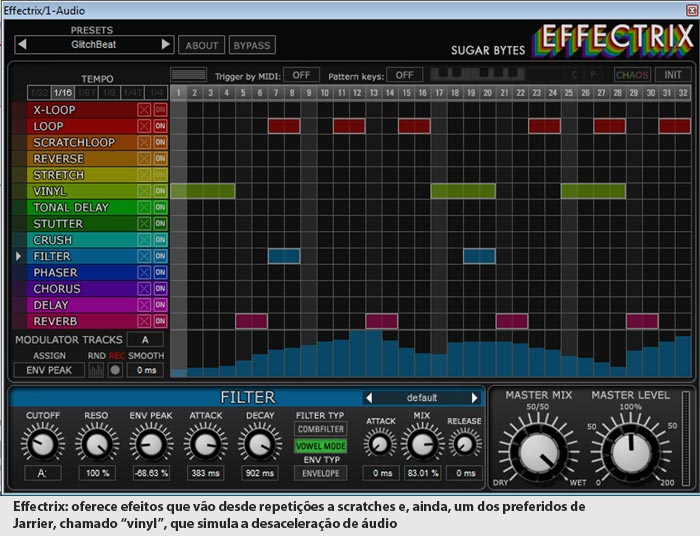The width and height of the screenshot is (700, 536).
Task: Click the ABOUT button
Action: click(202, 45)
